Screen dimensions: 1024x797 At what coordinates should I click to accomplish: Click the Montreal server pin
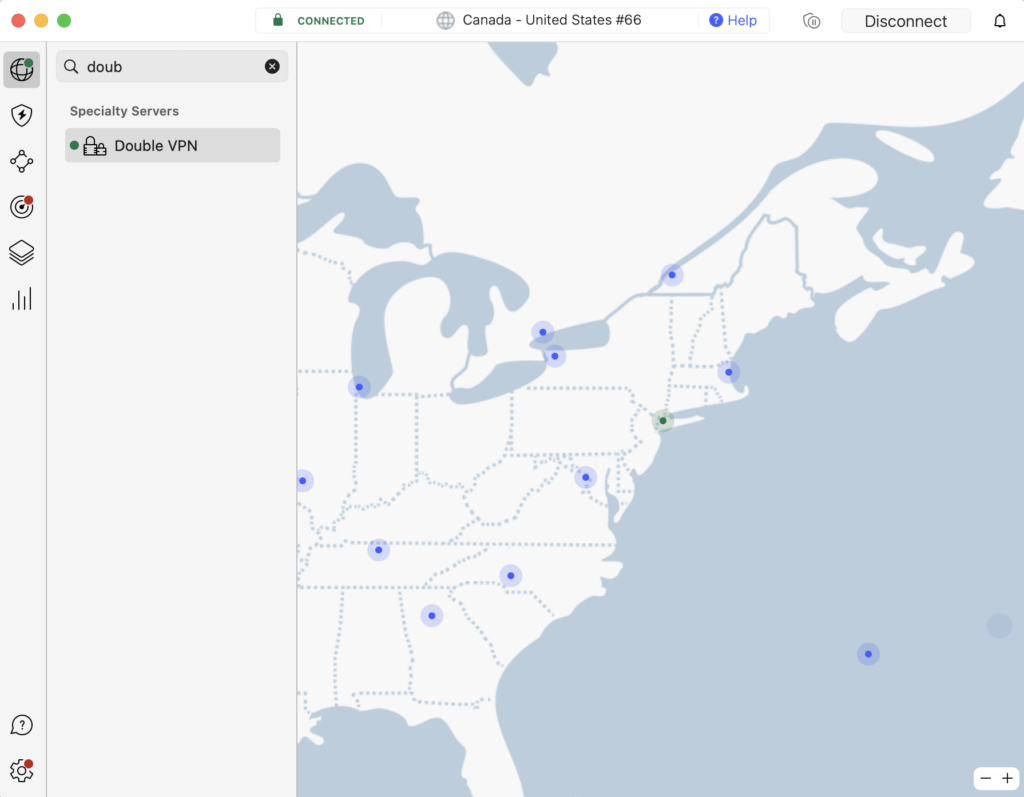672,275
